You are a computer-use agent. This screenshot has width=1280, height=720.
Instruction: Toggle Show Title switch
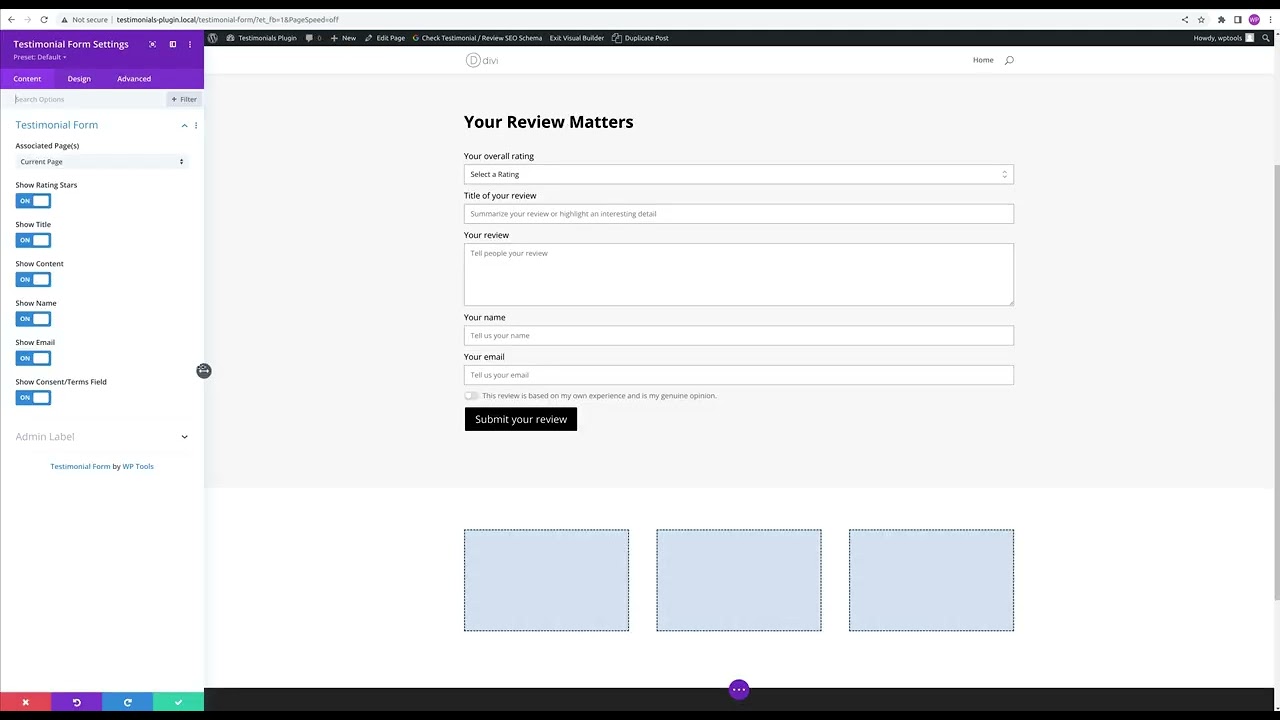33,240
